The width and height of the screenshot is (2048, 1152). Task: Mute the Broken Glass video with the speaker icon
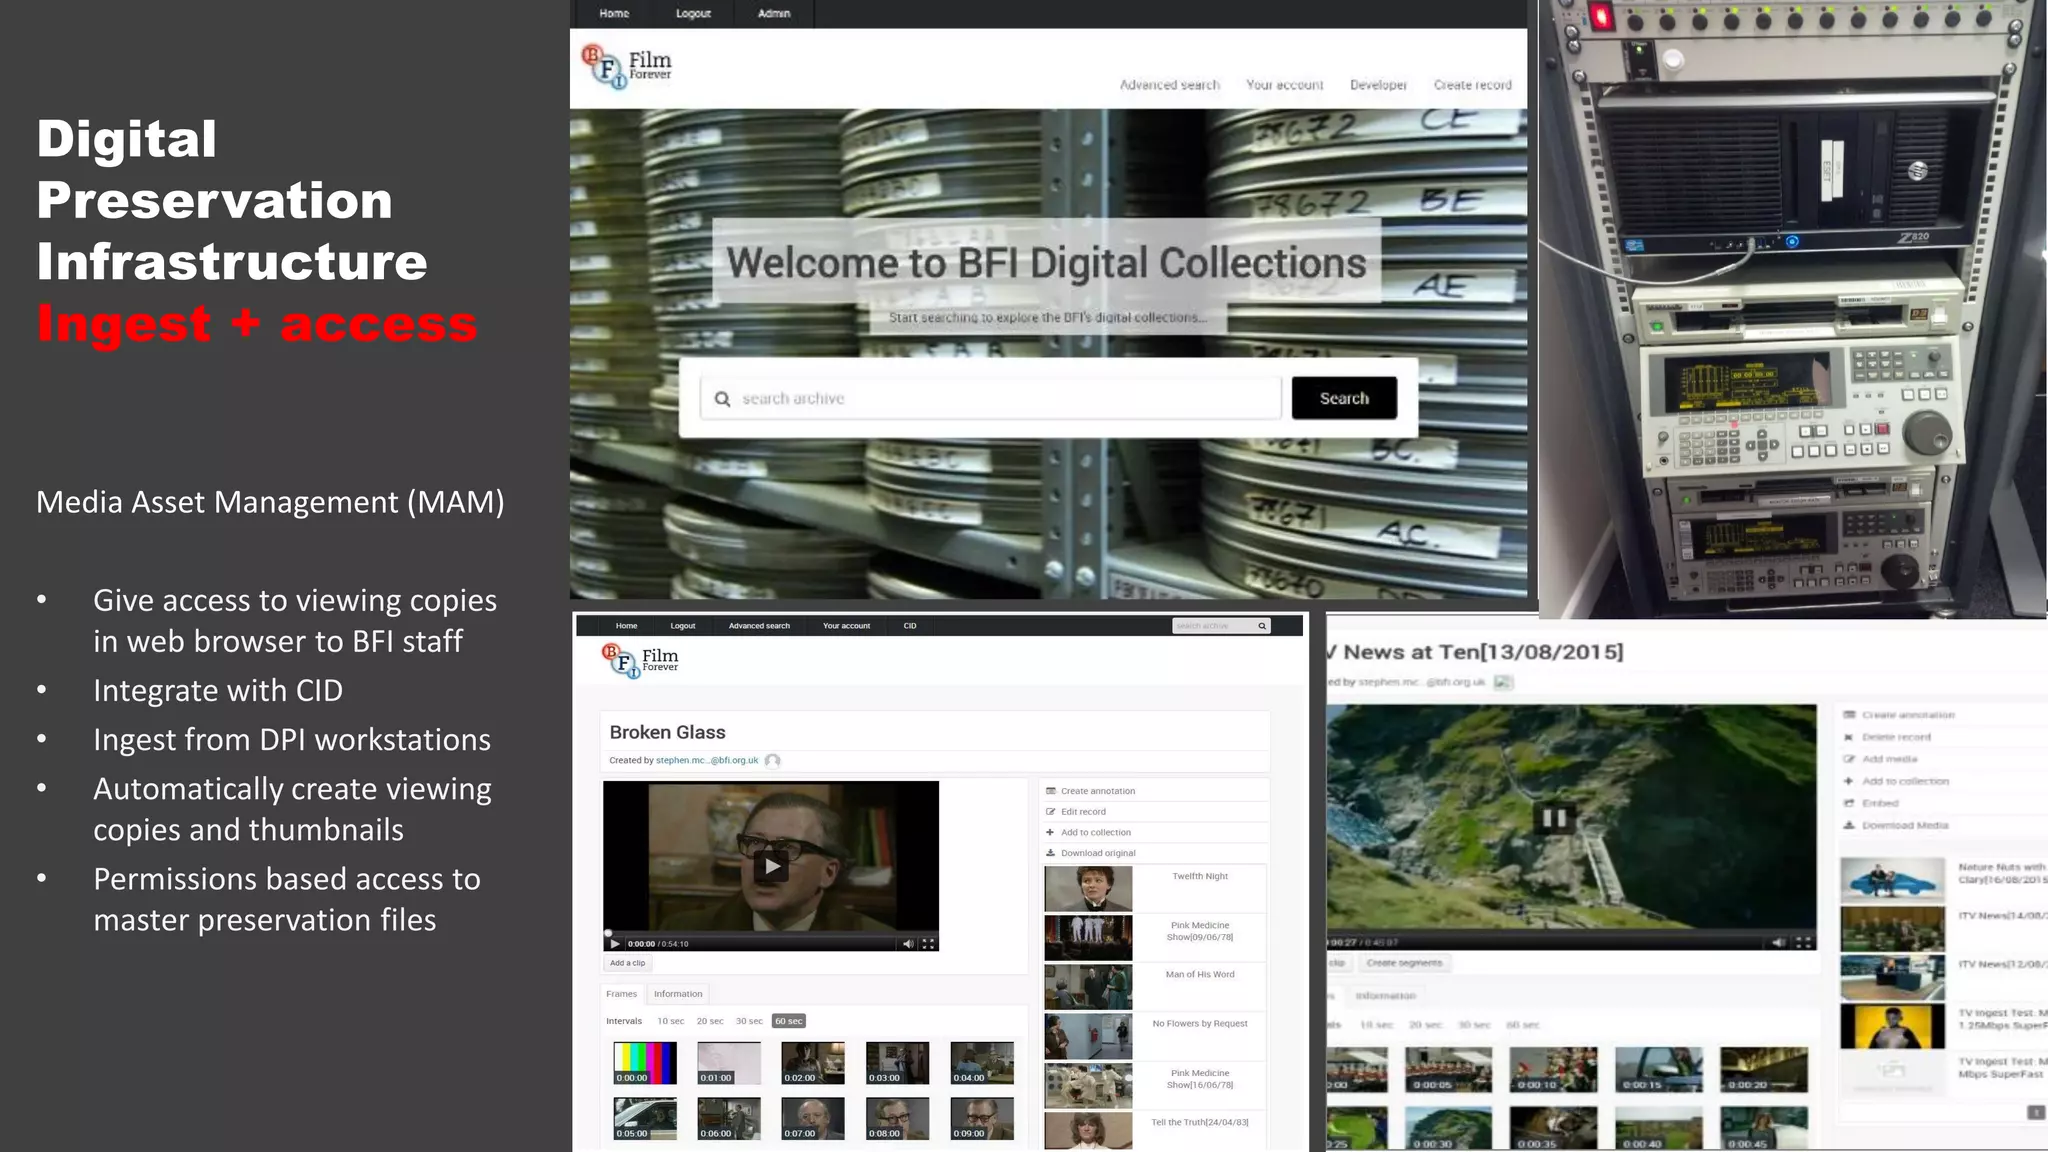908,943
